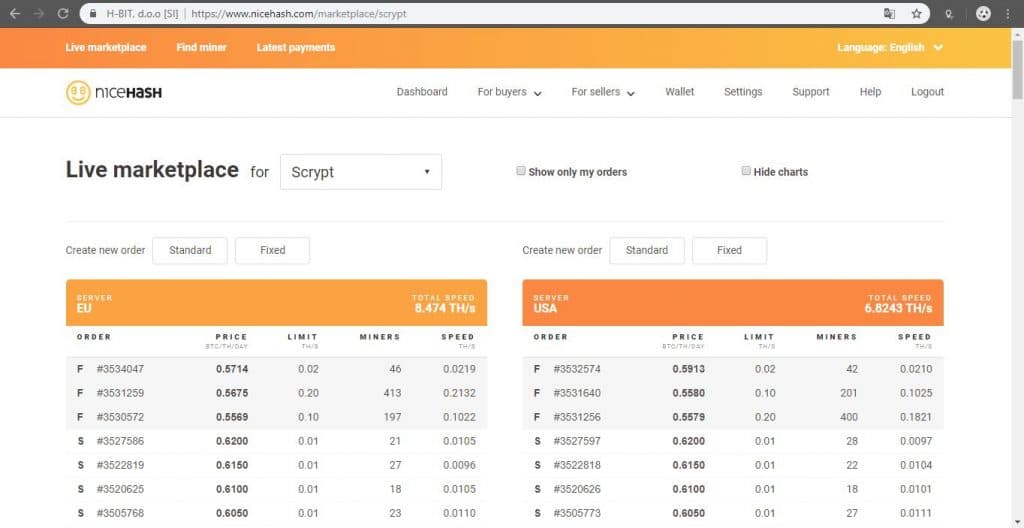Tick the Hide charts checkbox
The image size is (1024, 528).
coord(746,171)
